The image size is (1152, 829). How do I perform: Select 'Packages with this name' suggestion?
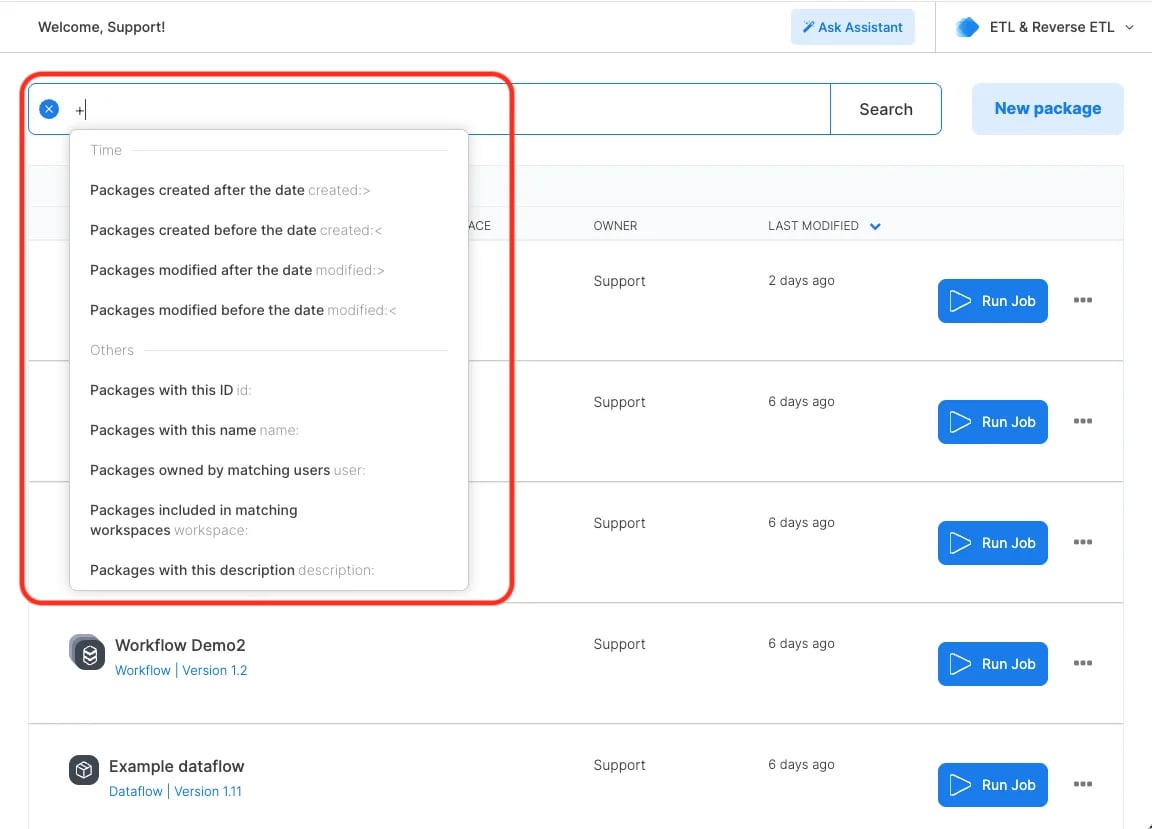click(x=269, y=430)
